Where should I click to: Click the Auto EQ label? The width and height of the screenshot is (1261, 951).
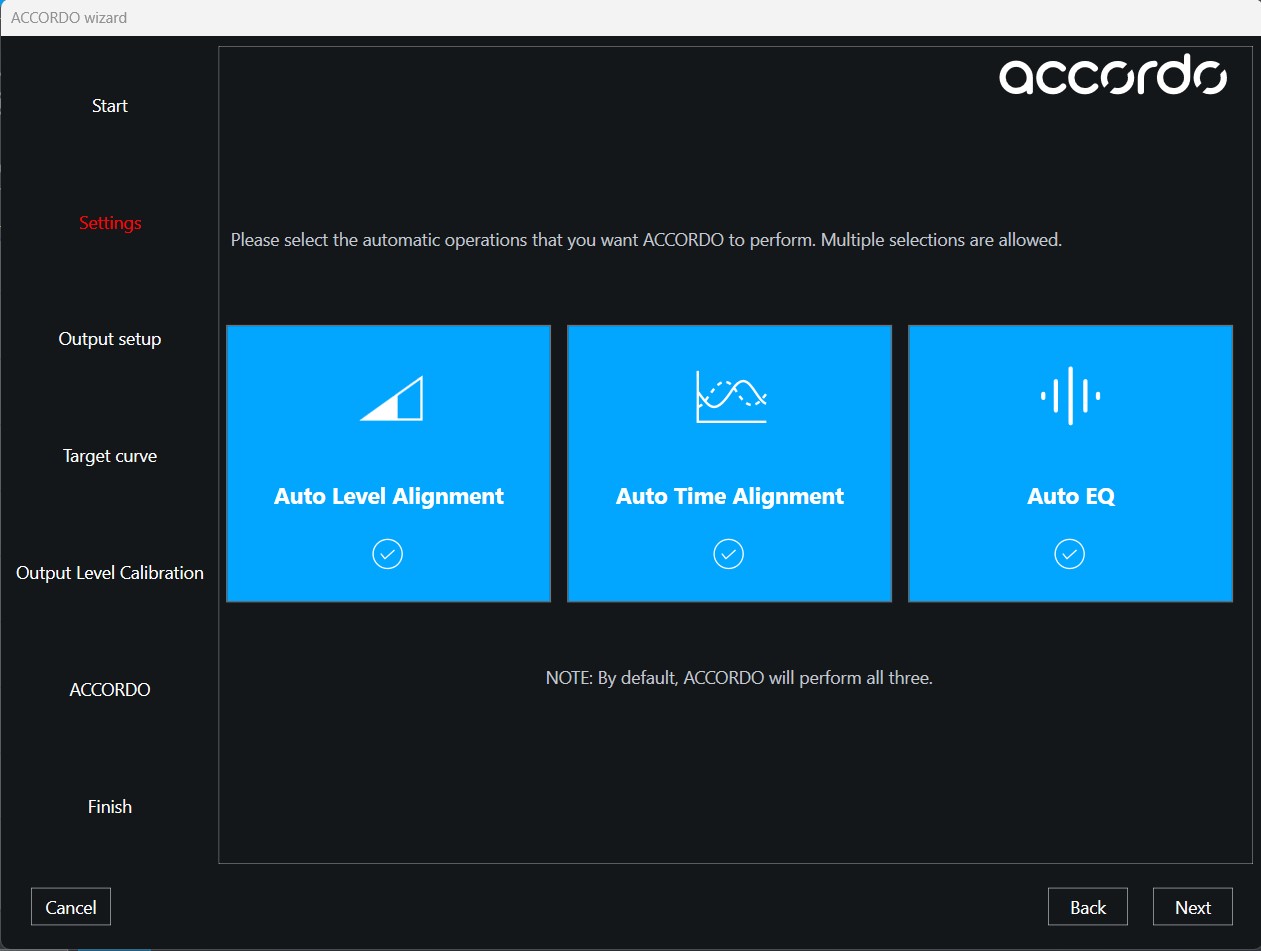[1071, 496]
